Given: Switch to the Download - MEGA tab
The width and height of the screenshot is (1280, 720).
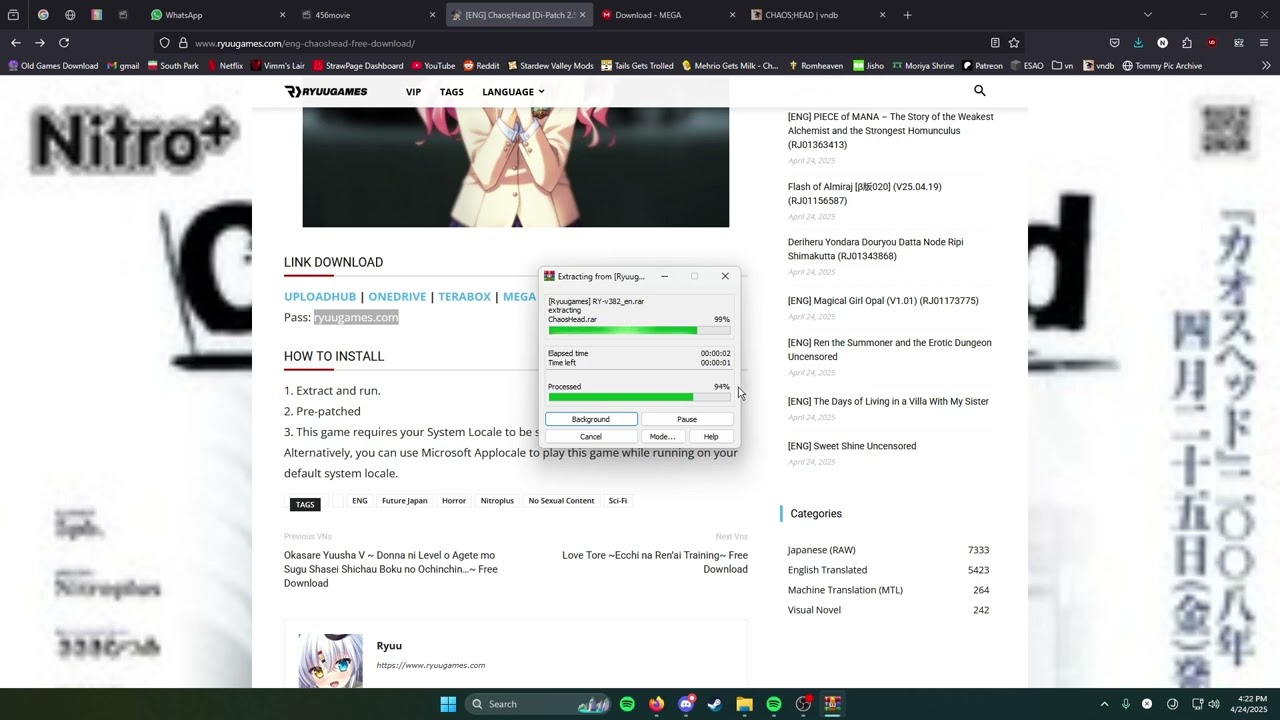Looking at the screenshot, I should coord(667,15).
